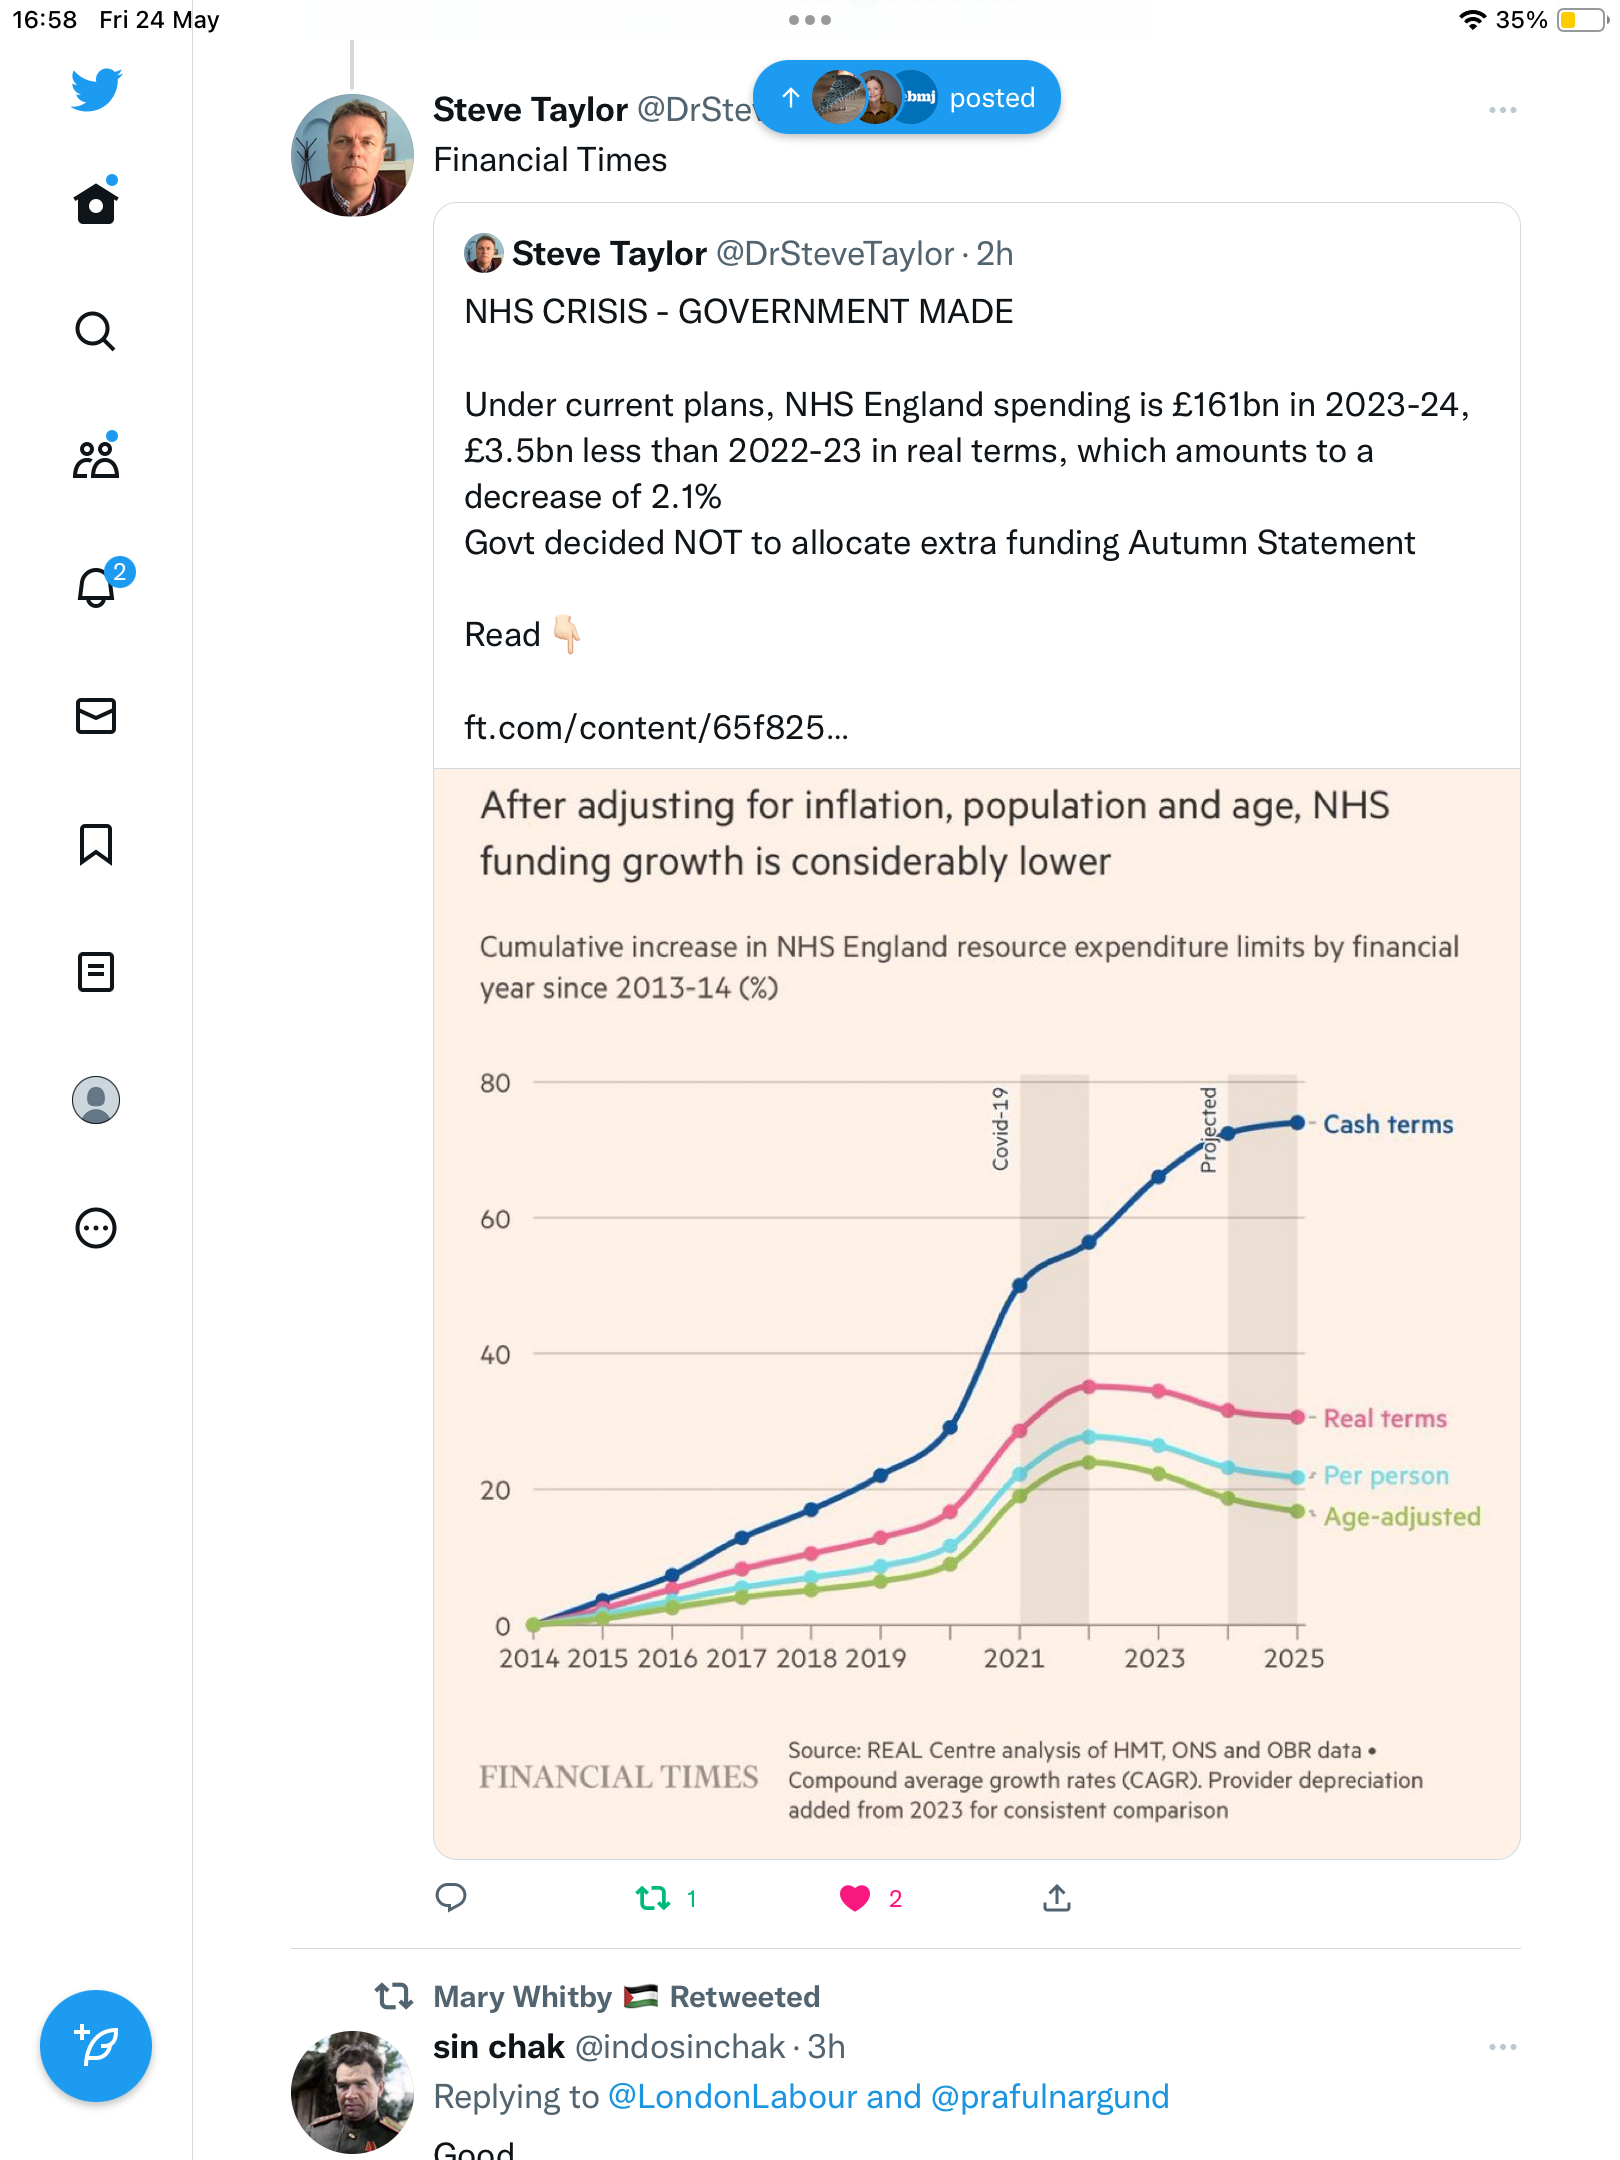This screenshot has width=1620, height=2160.
Task: Open the Home timeline icon
Action: pyautogui.click(x=96, y=202)
